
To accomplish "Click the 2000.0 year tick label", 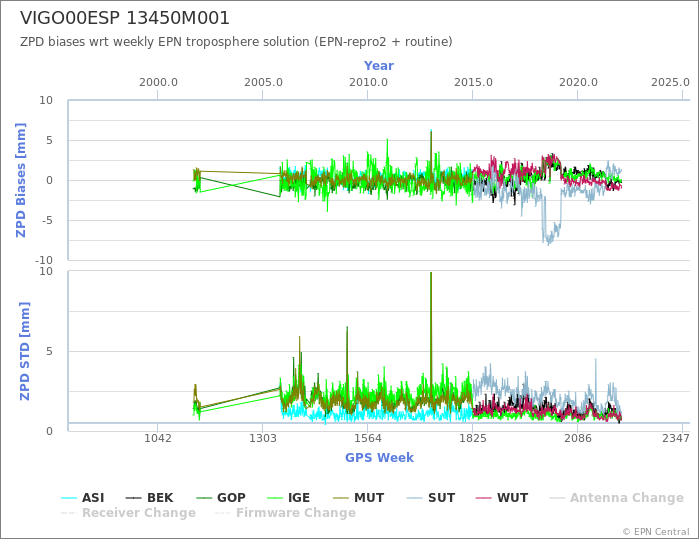I will pos(158,83).
